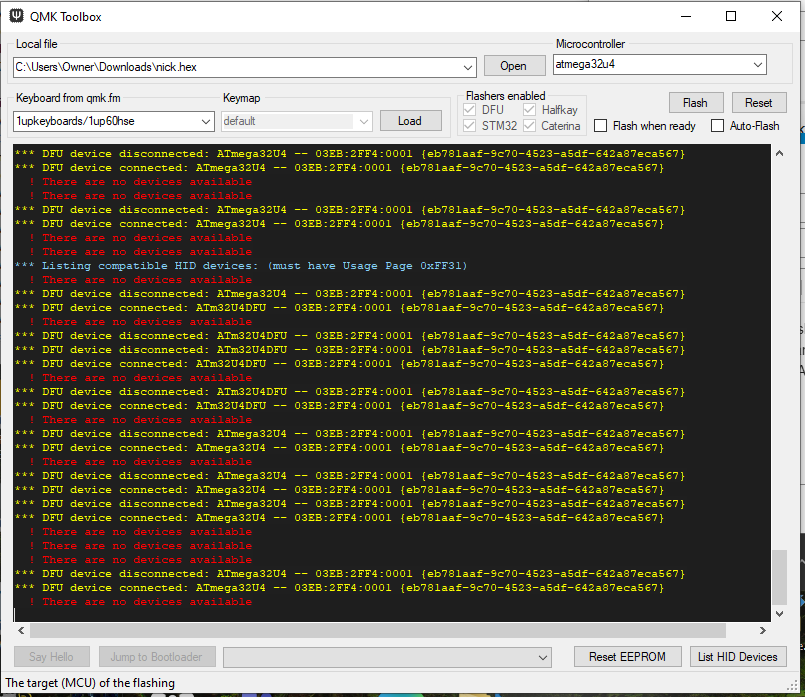Expand the Local file path dropdown

click(x=468, y=67)
